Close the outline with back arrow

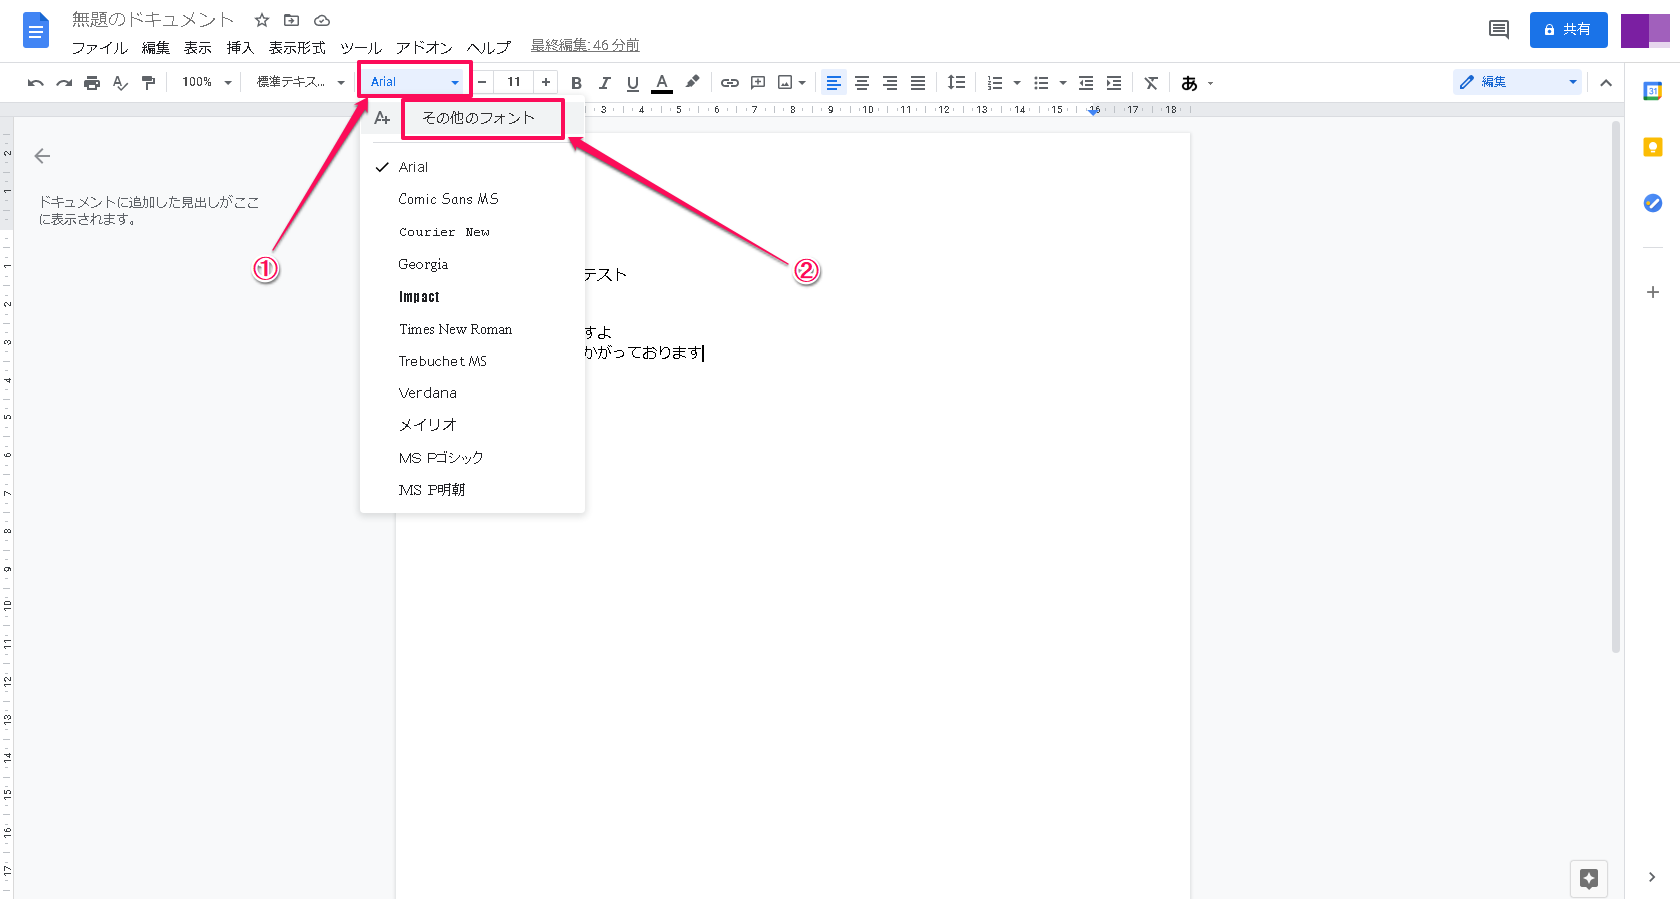(42, 156)
